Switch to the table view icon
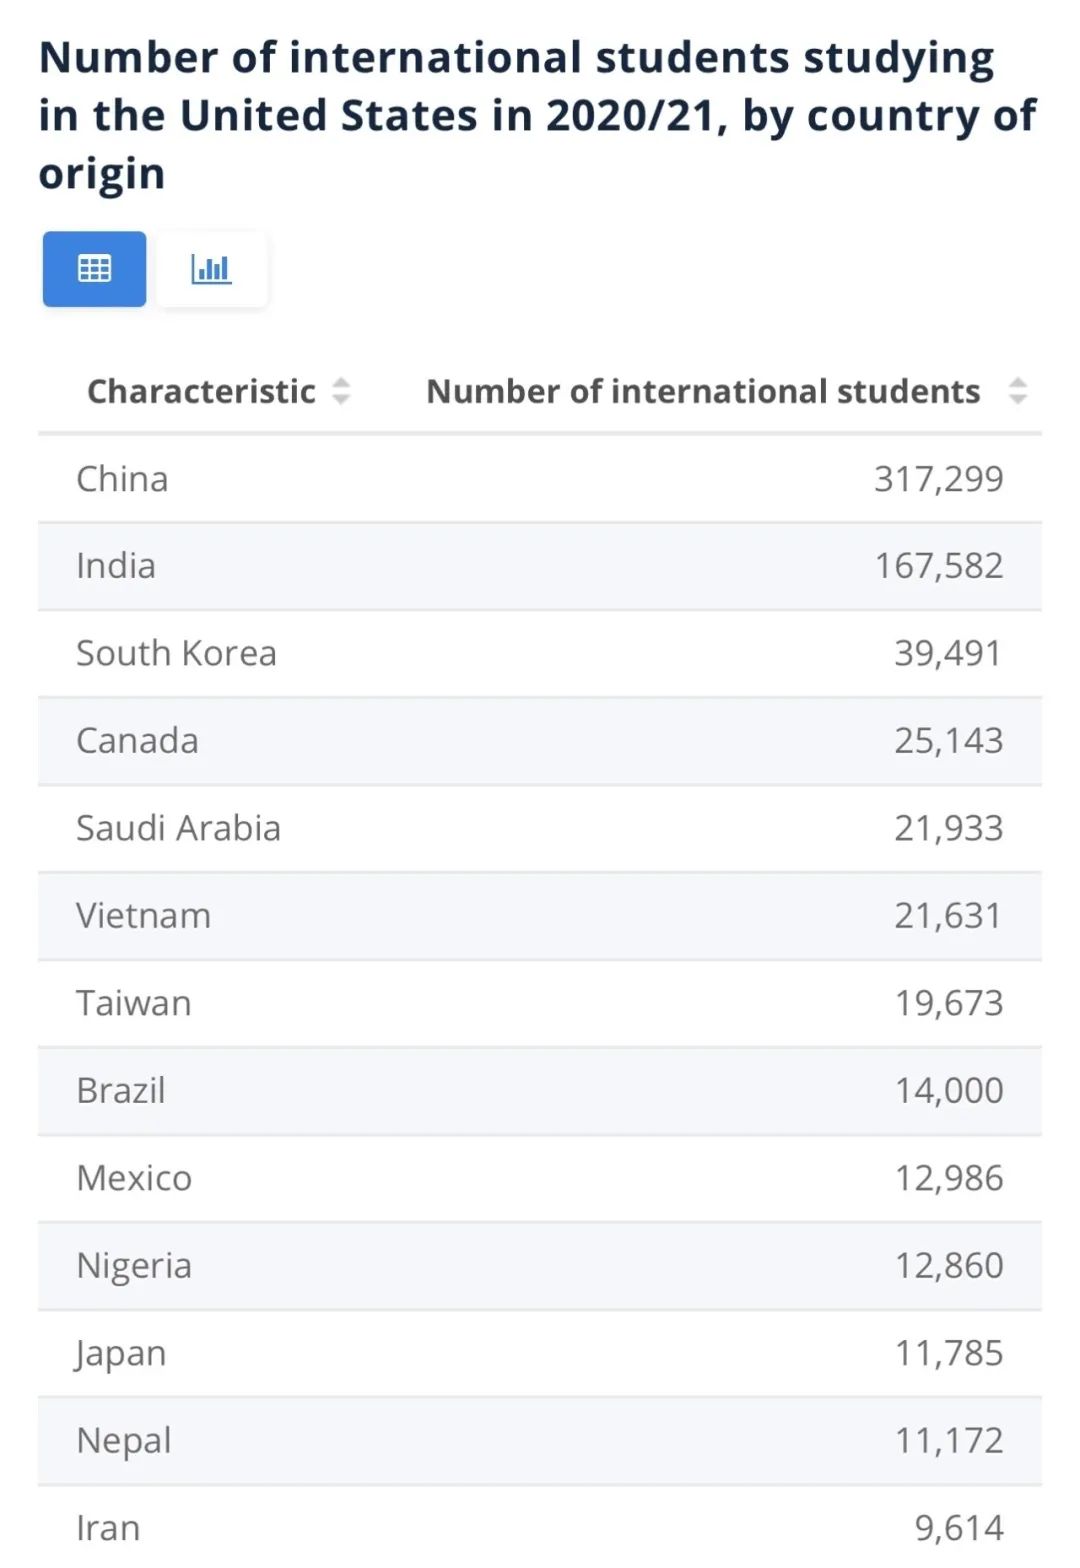The height and width of the screenshot is (1568, 1080). tap(94, 269)
